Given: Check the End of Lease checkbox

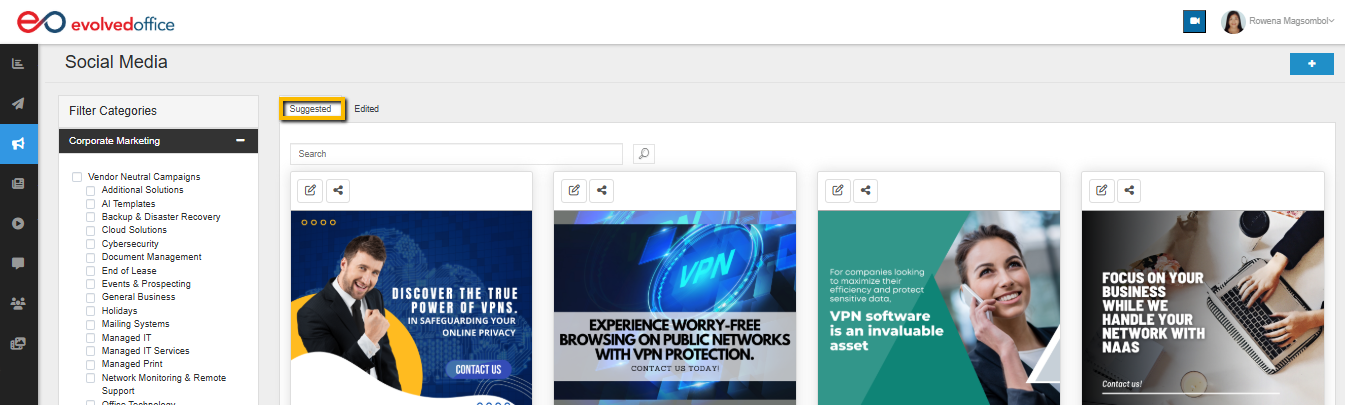Looking at the screenshot, I should point(91,271).
